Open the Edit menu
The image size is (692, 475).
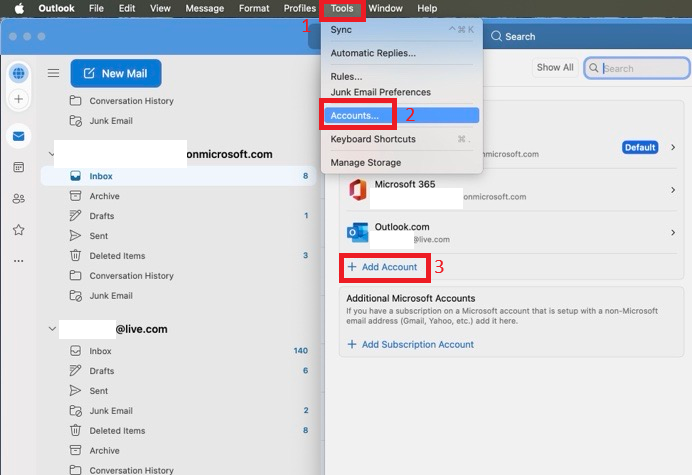[127, 8]
